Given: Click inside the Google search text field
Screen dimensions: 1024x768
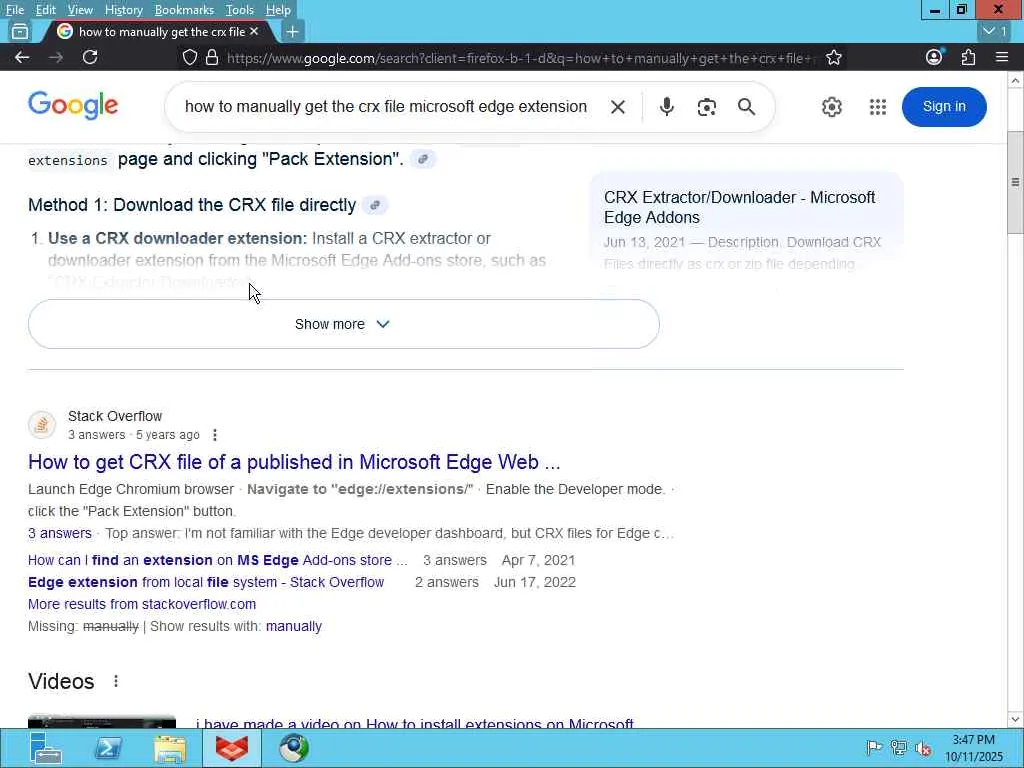Looking at the screenshot, I should click(385, 106).
